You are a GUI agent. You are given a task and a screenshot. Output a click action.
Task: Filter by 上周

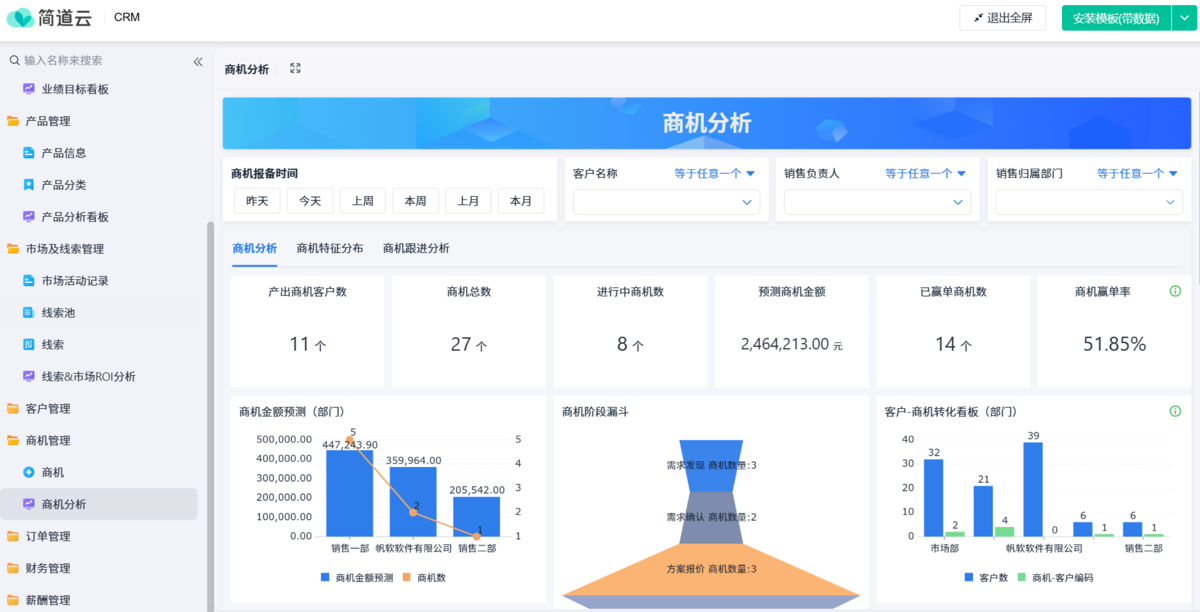[x=363, y=201]
